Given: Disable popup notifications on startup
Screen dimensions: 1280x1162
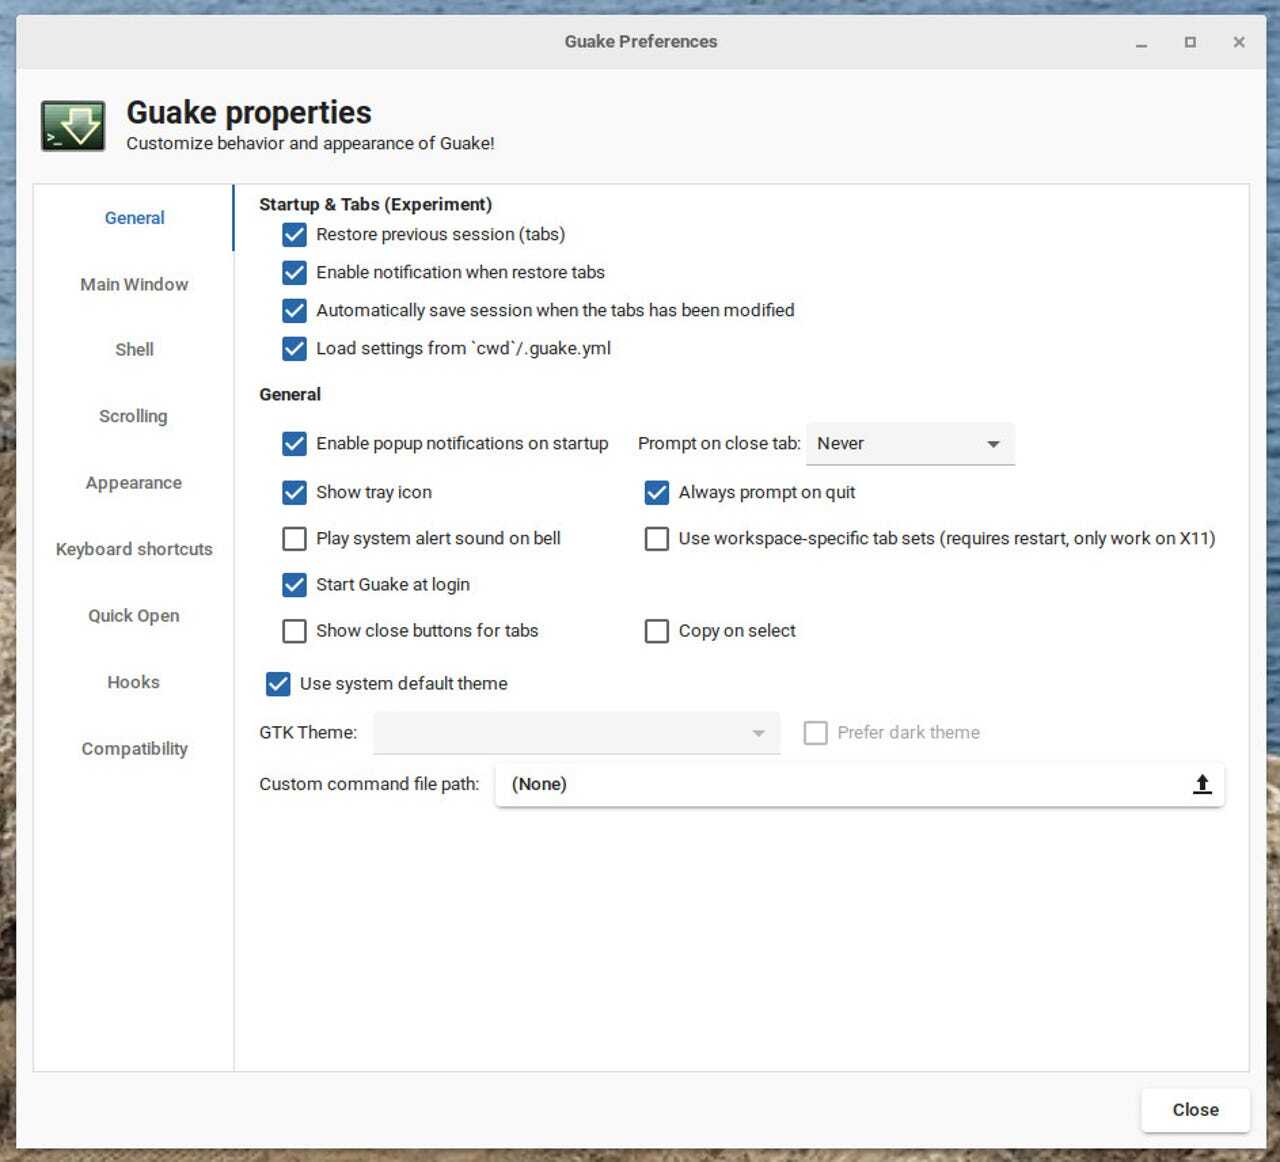Looking at the screenshot, I should click(294, 444).
